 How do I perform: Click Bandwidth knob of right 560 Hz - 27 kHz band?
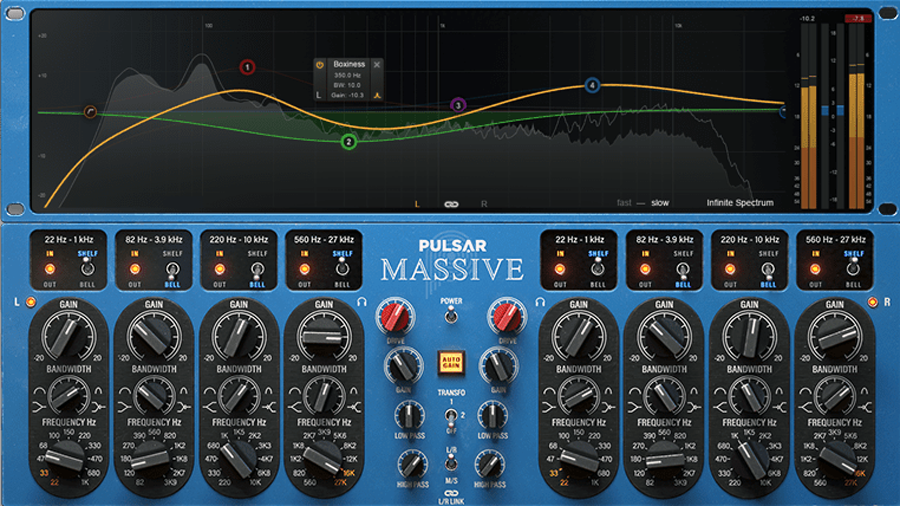coord(835,395)
